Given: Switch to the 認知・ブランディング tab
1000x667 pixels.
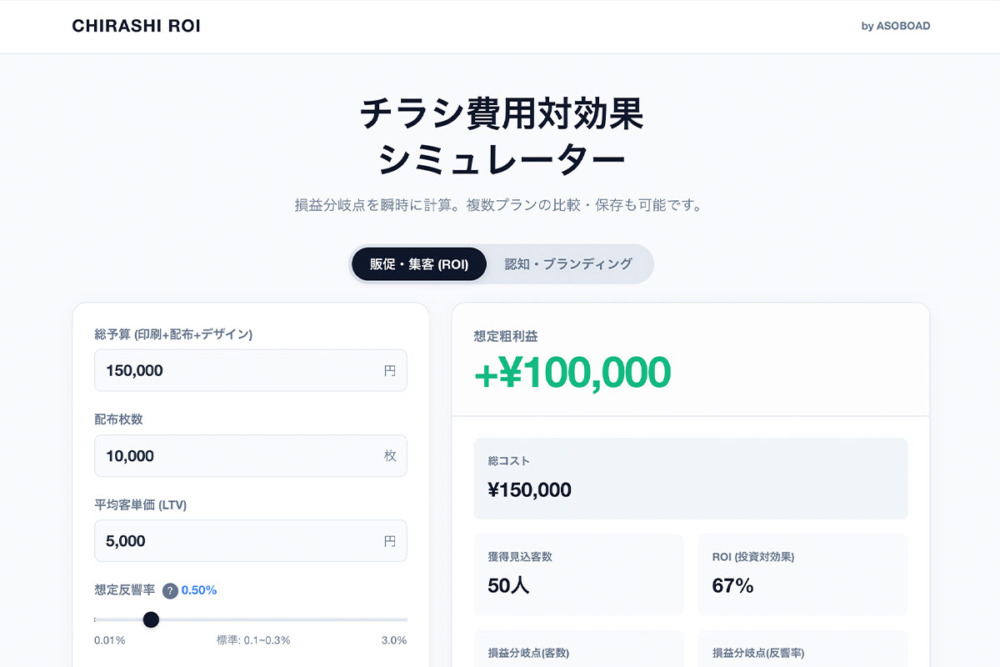Looking at the screenshot, I should (x=568, y=264).
